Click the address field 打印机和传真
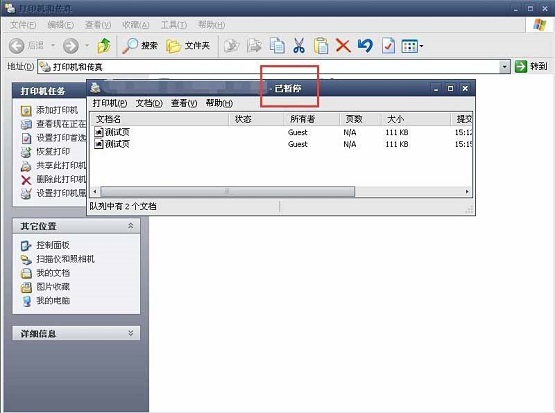 tap(269, 67)
